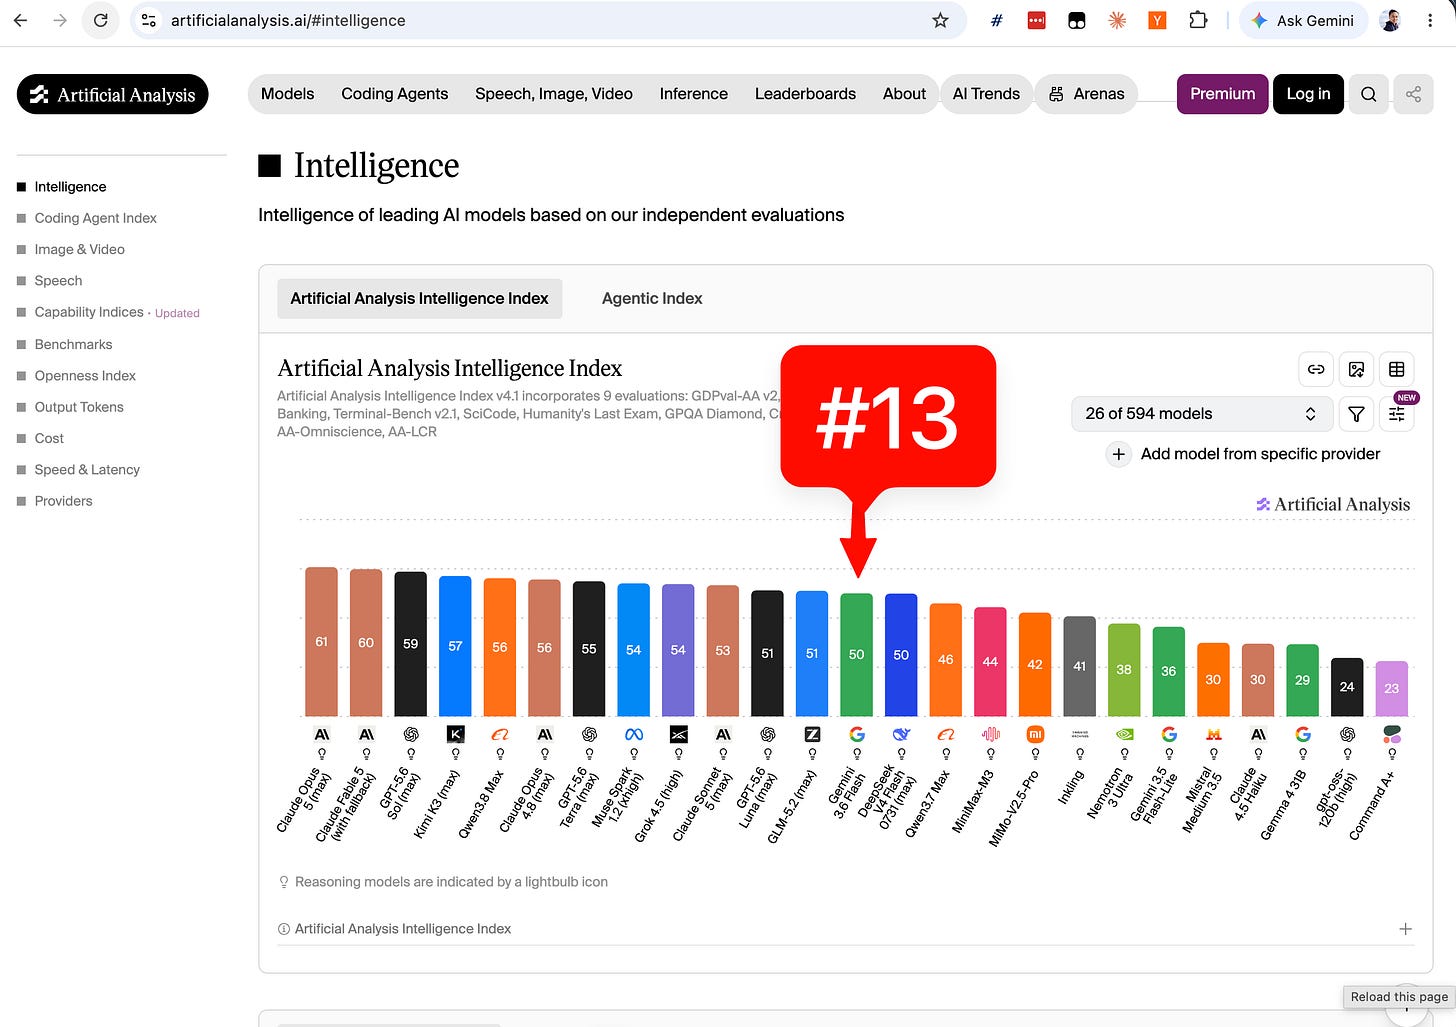Click Add model from specific provider
The height and width of the screenshot is (1027, 1456).
(1244, 454)
